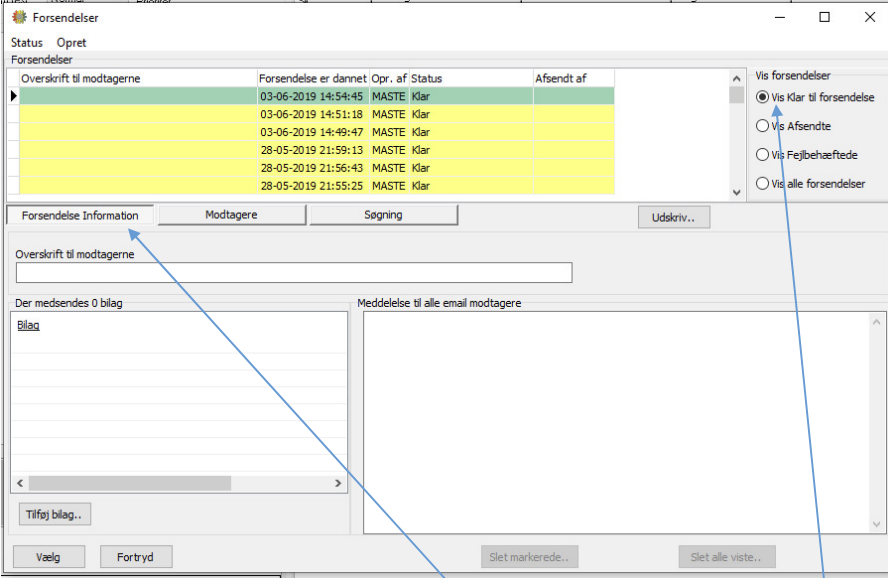
Task: Click the Opr. af column header
Action: click(x=389, y=79)
